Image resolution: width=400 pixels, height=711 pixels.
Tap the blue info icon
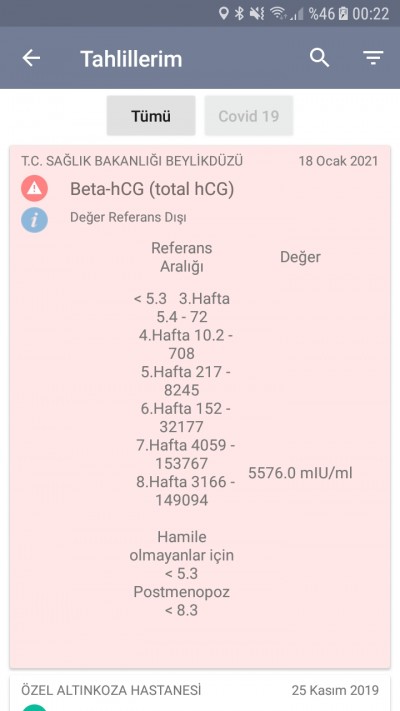pyautogui.click(x=34, y=219)
